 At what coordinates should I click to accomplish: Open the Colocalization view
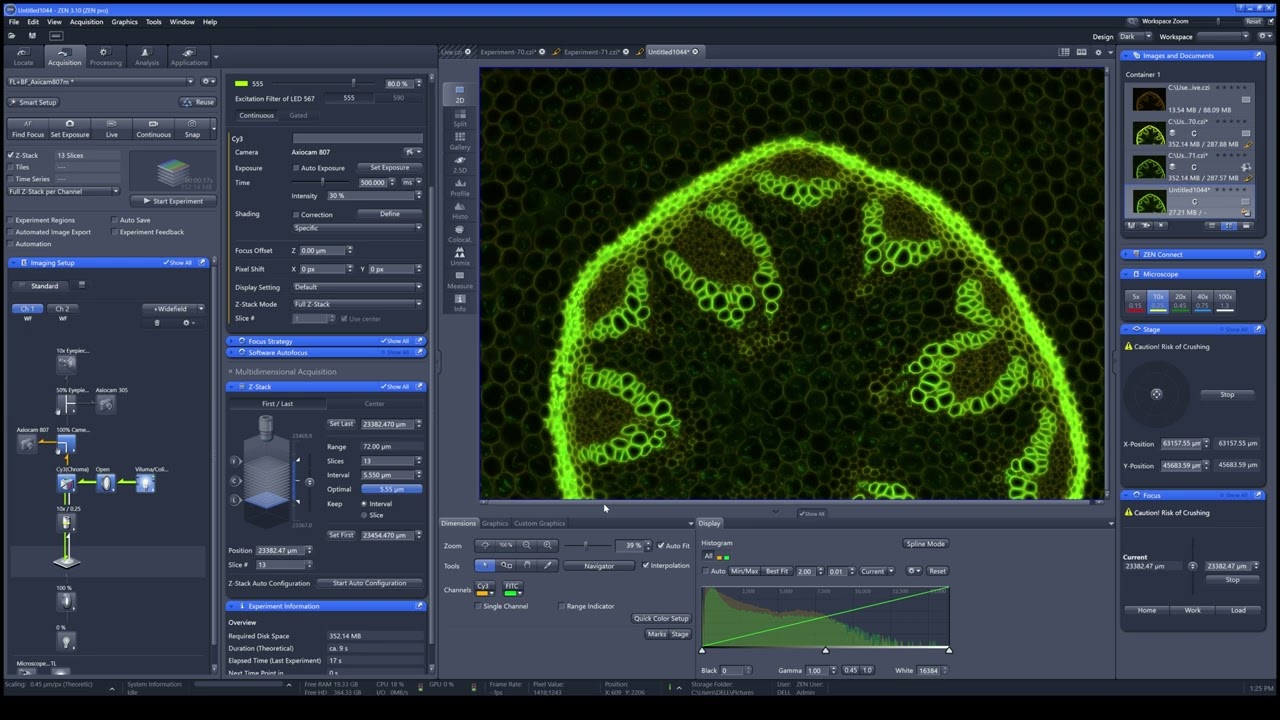(460, 233)
